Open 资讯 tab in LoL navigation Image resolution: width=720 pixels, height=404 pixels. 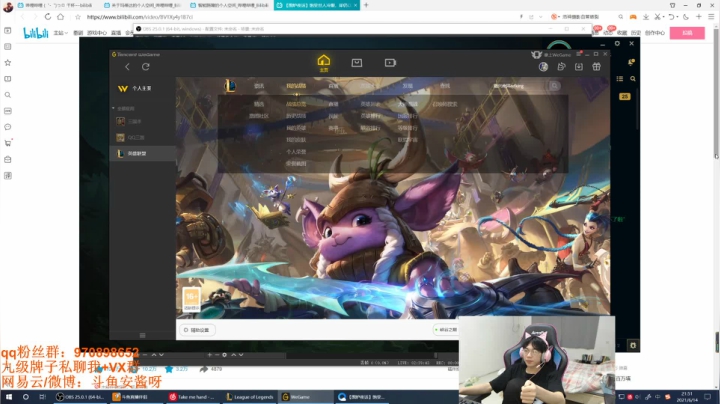(259, 86)
